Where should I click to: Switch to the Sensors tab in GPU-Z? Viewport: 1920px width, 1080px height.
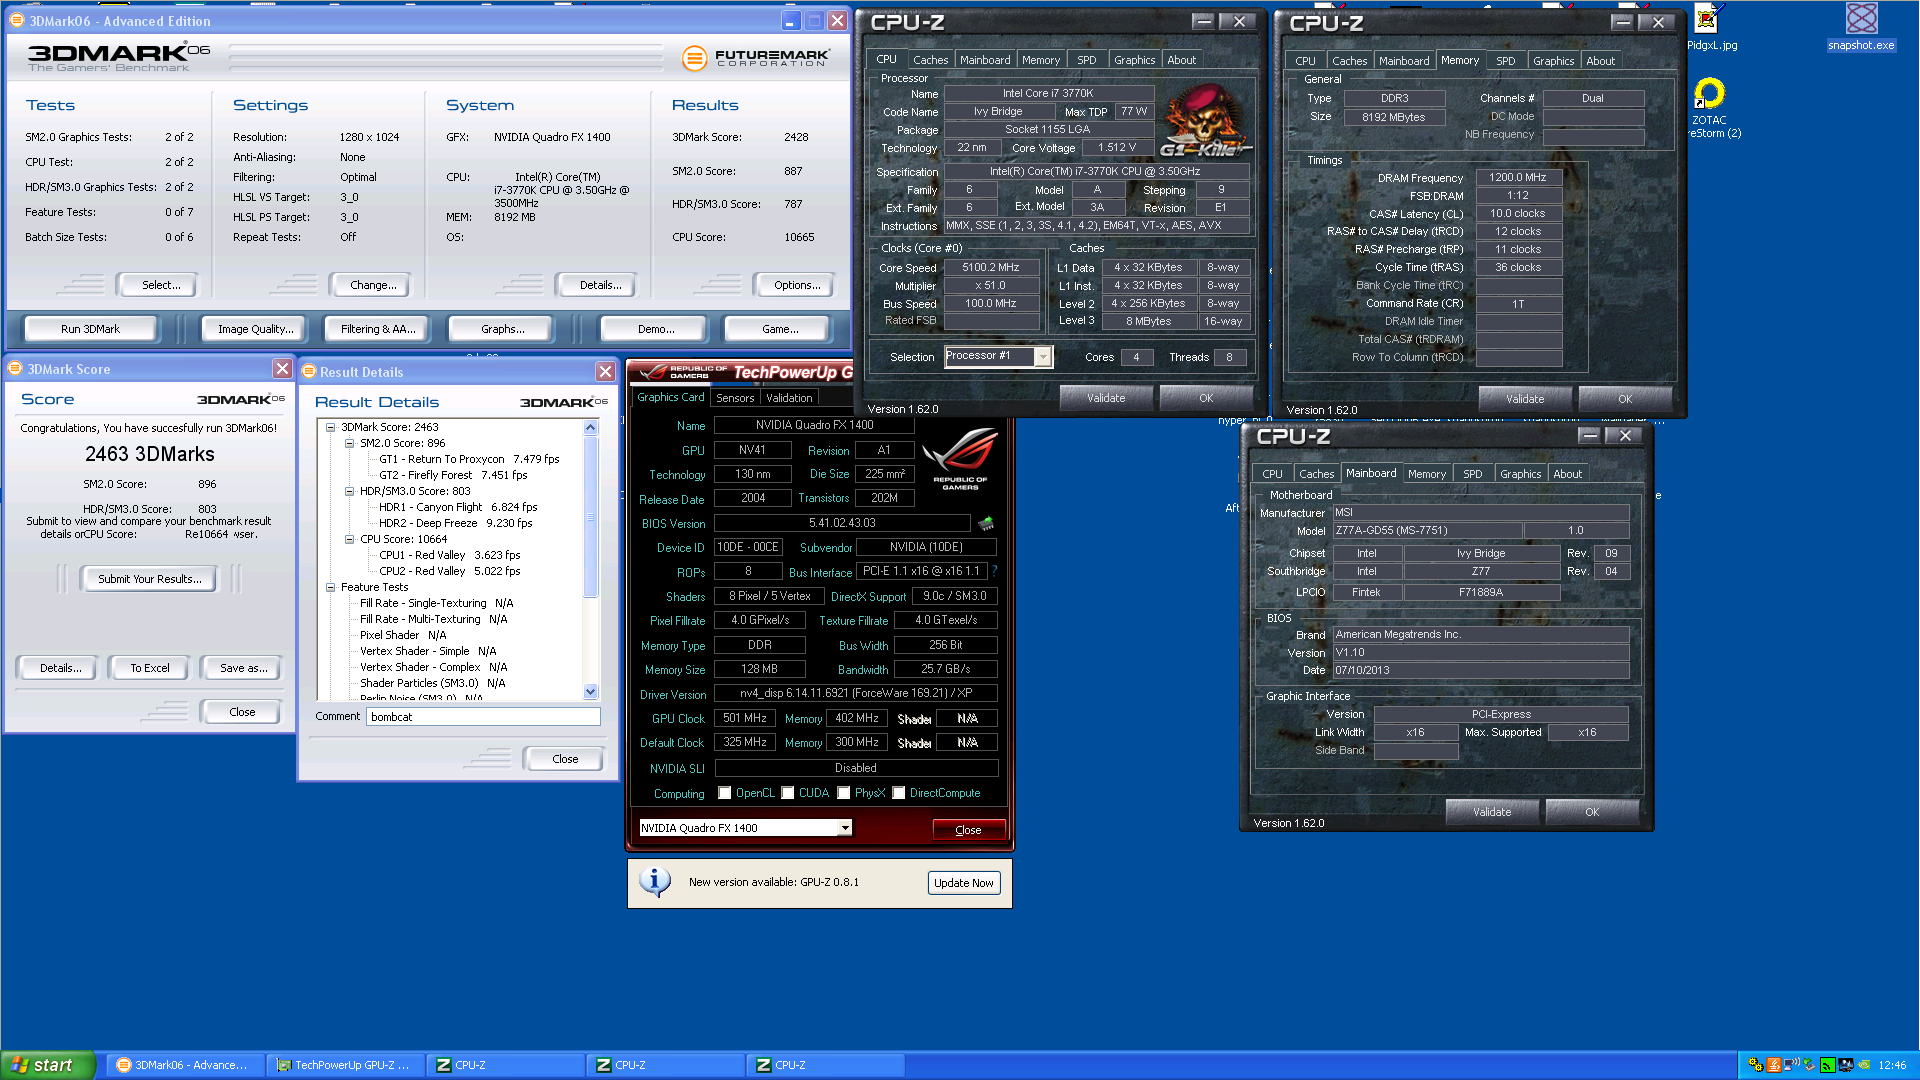(x=735, y=398)
